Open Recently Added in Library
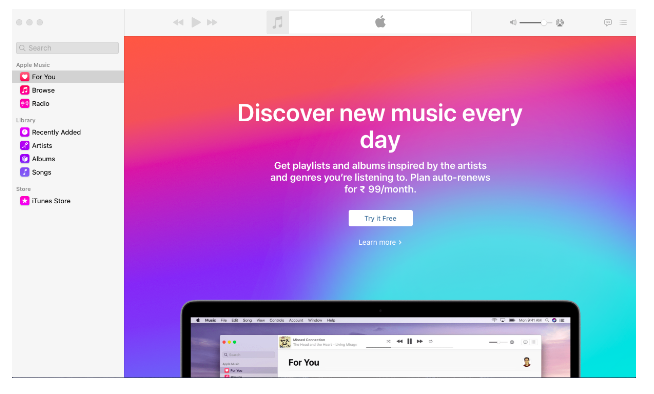 [x=68, y=132]
